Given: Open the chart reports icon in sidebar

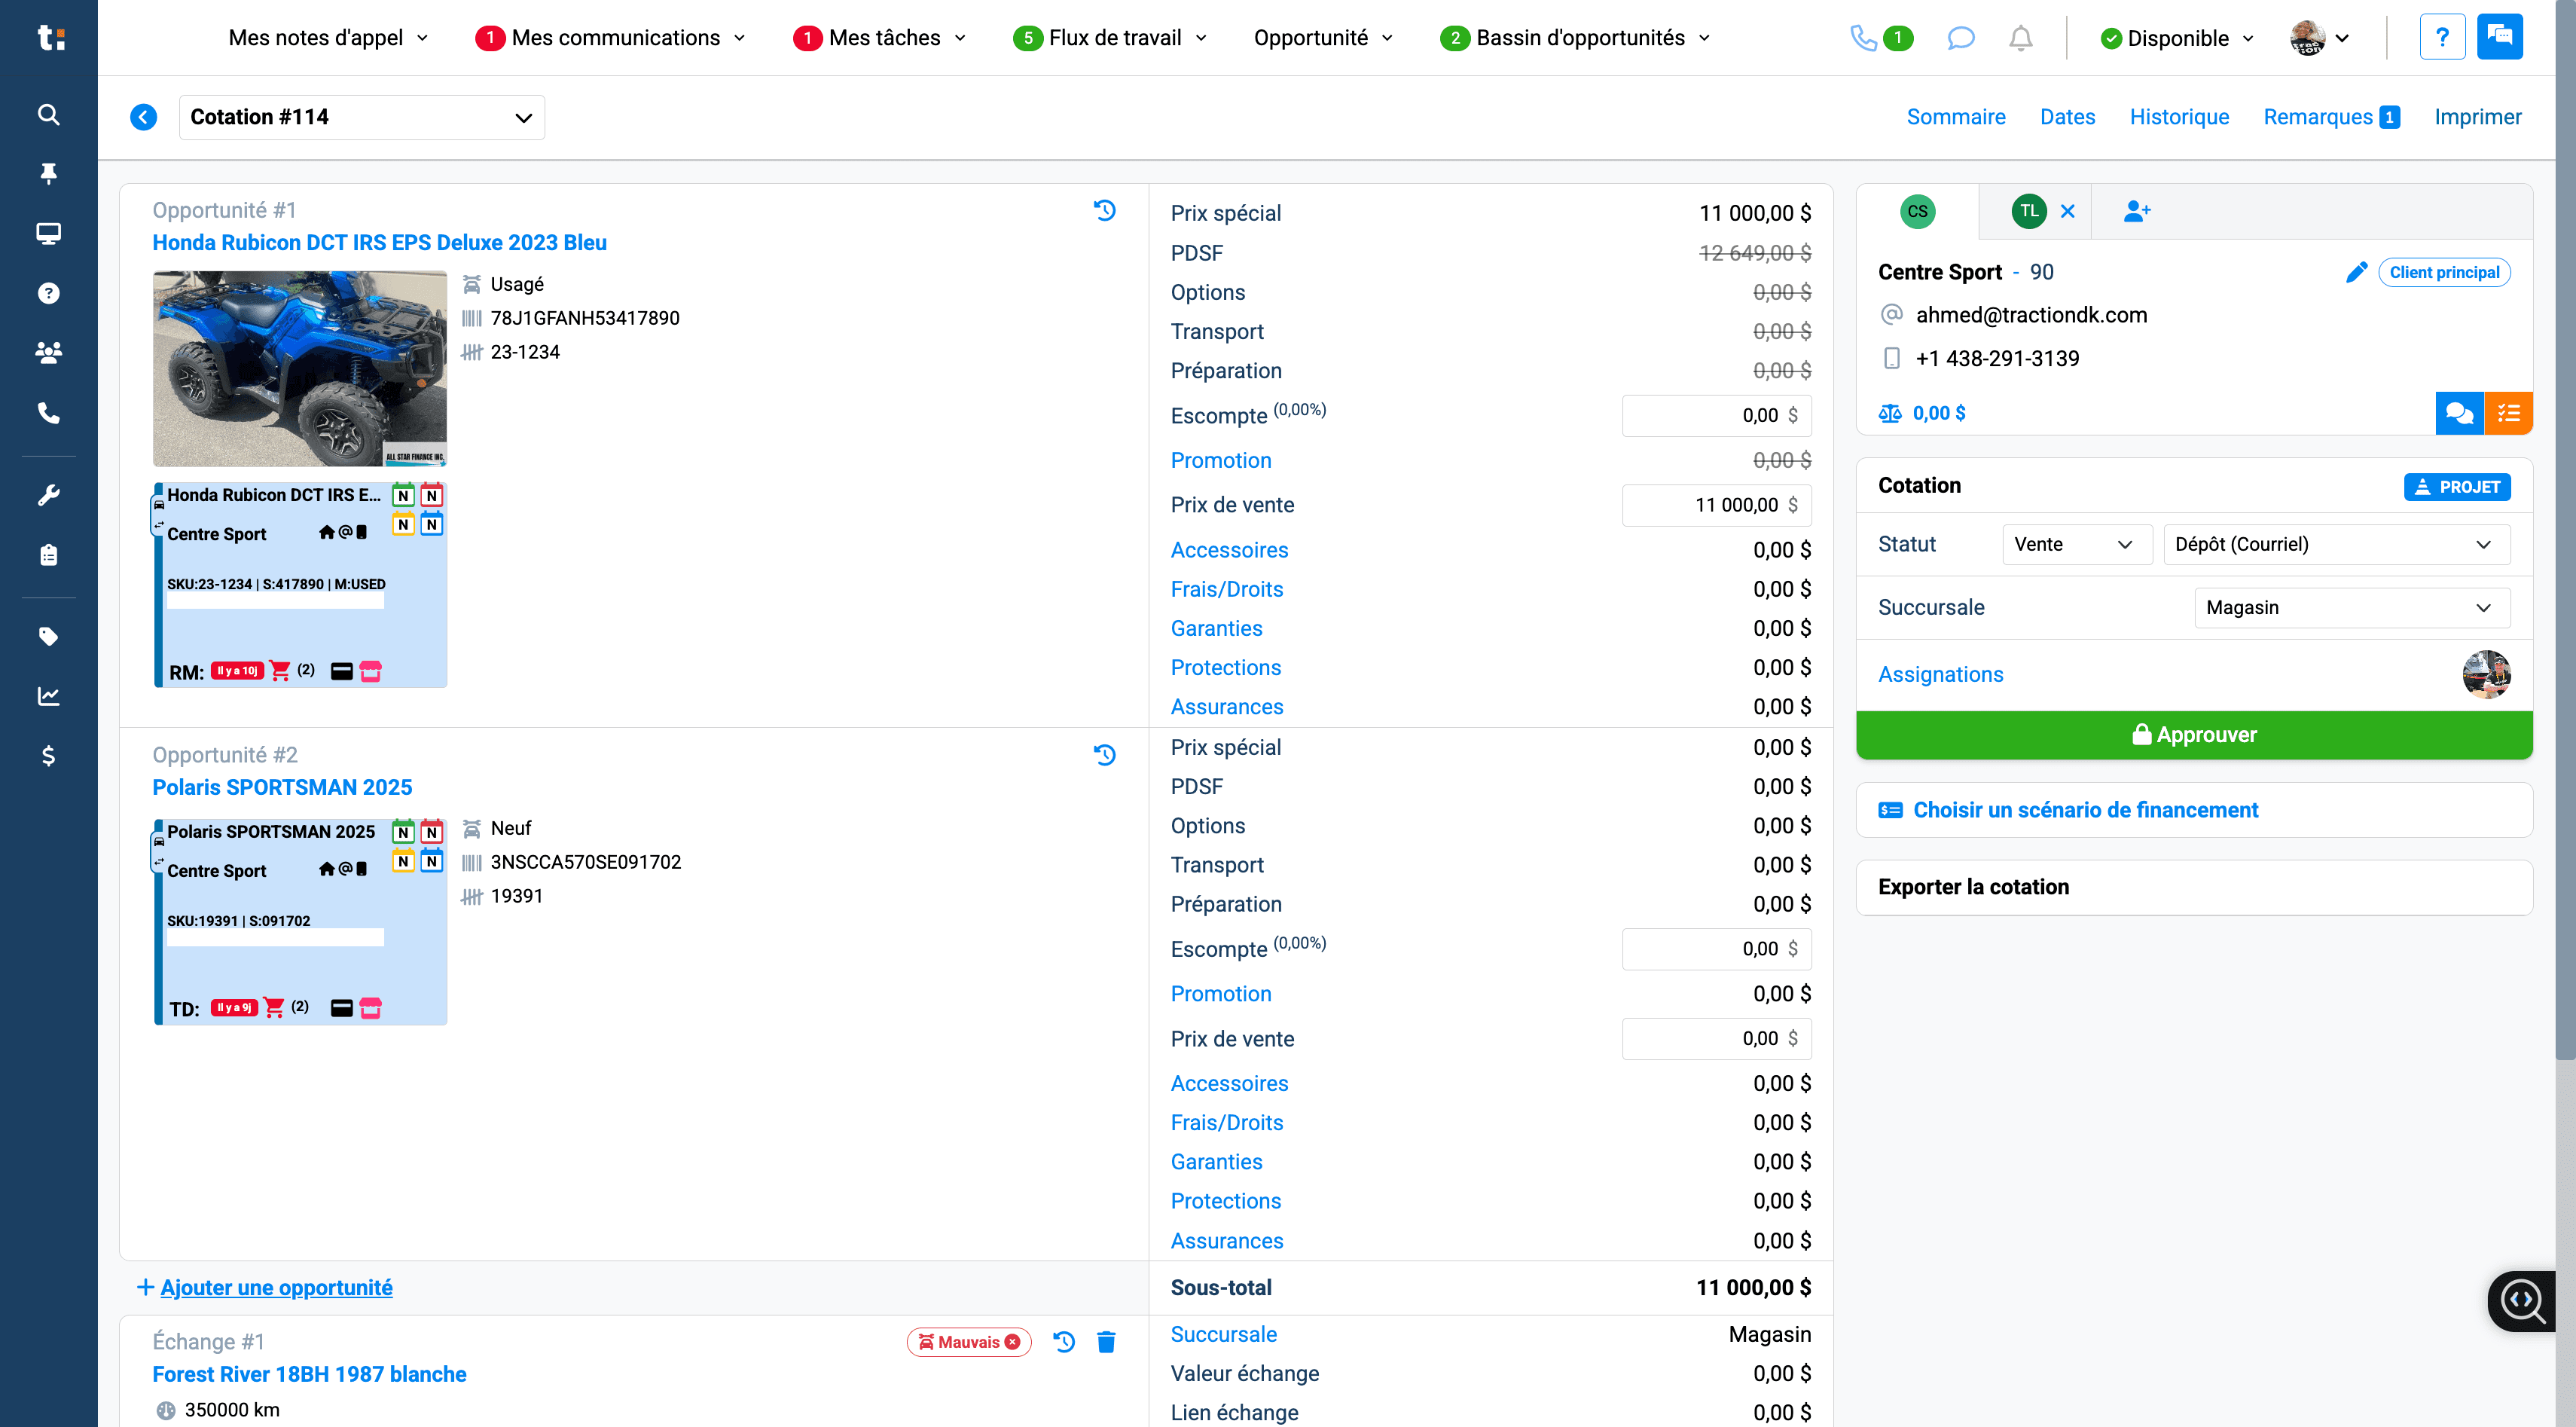Looking at the screenshot, I should tap(48, 696).
